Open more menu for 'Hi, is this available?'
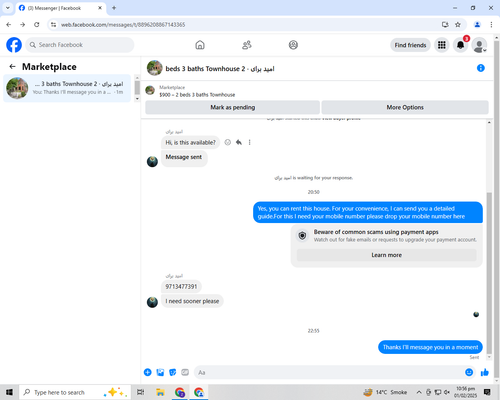Image resolution: width=500 pixels, height=400 pixels. (249, 142)
